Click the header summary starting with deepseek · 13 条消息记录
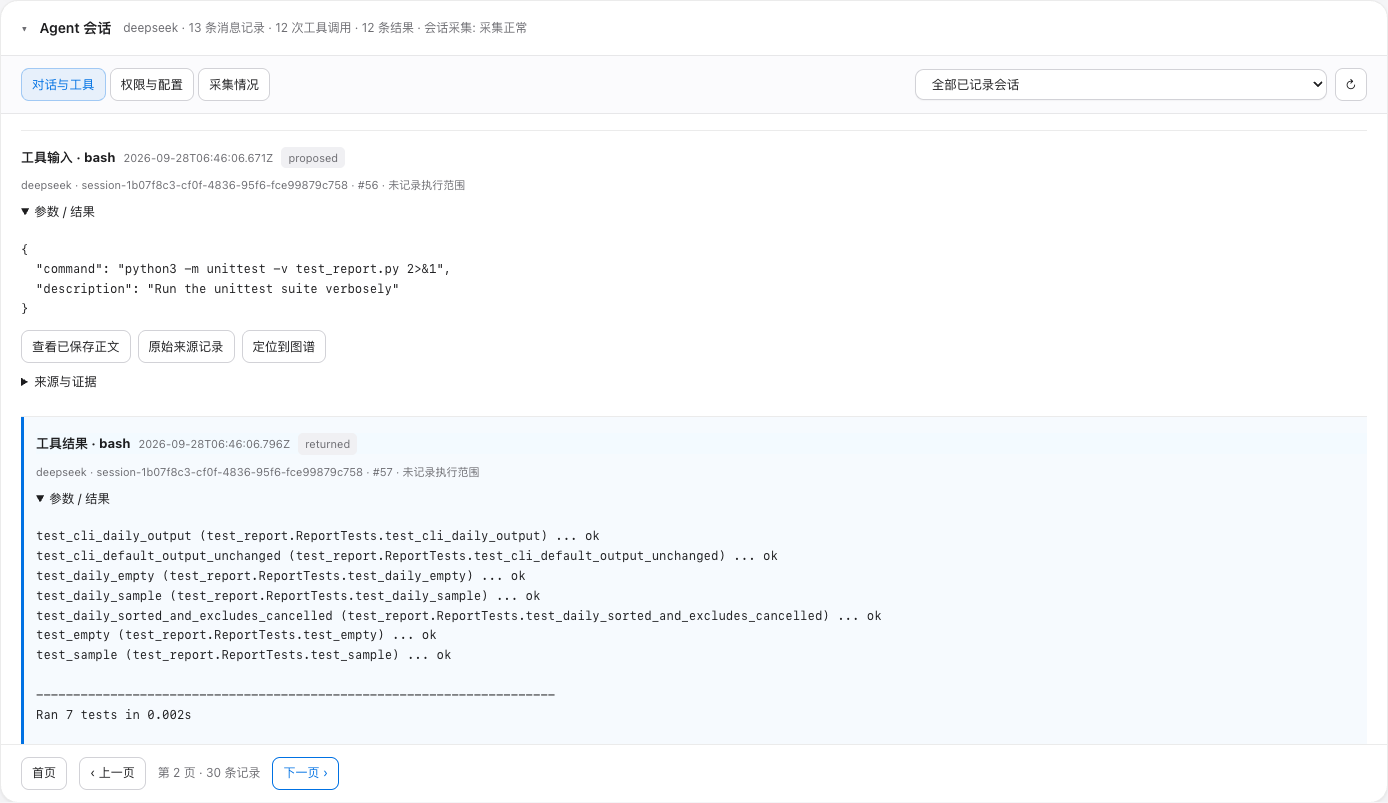Viewport: 1388px width, 803px height. tap(325, 28)
